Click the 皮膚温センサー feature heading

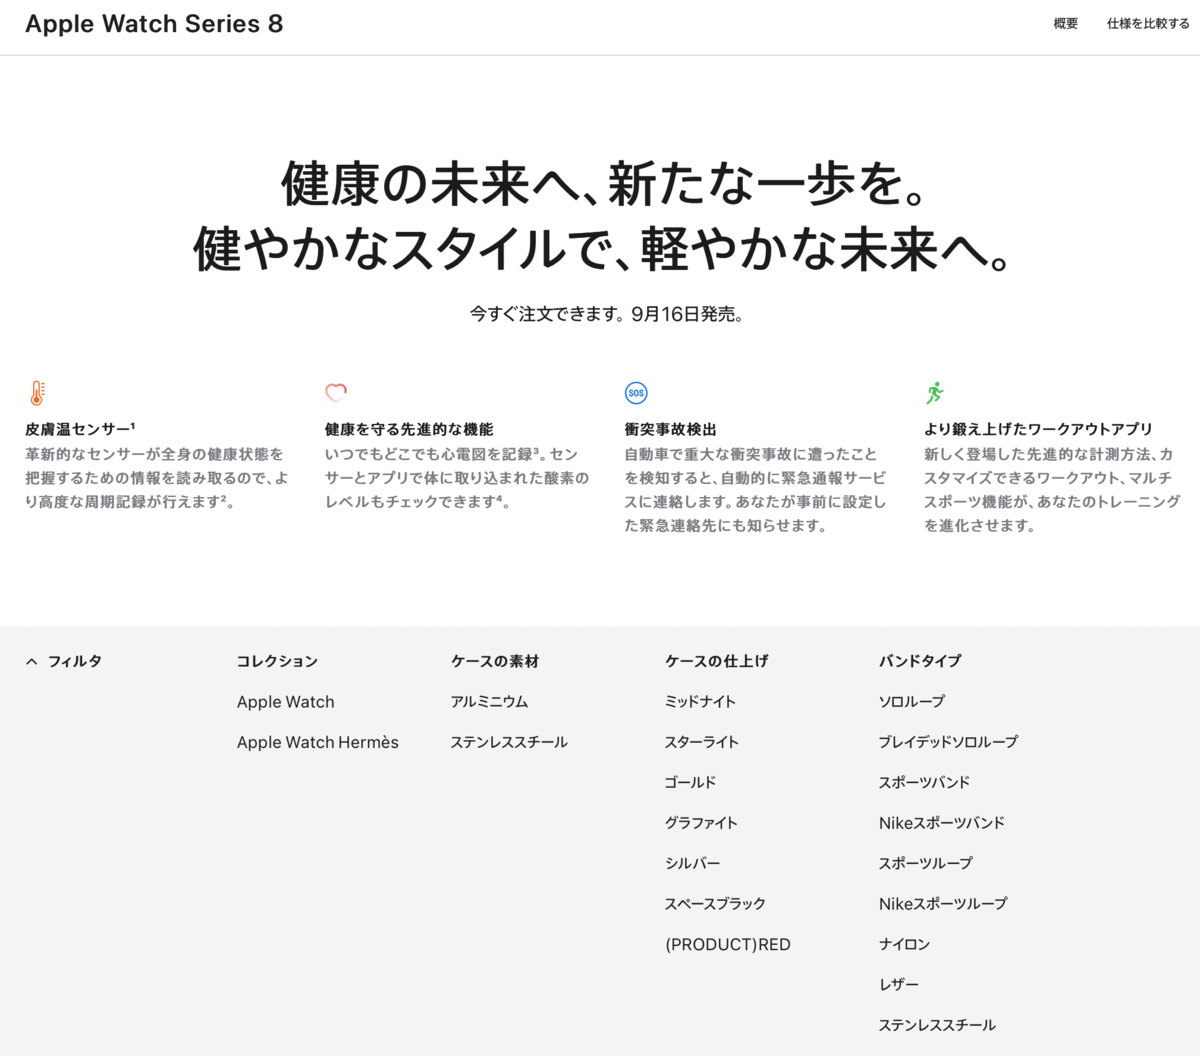click(x=80, y=429)
